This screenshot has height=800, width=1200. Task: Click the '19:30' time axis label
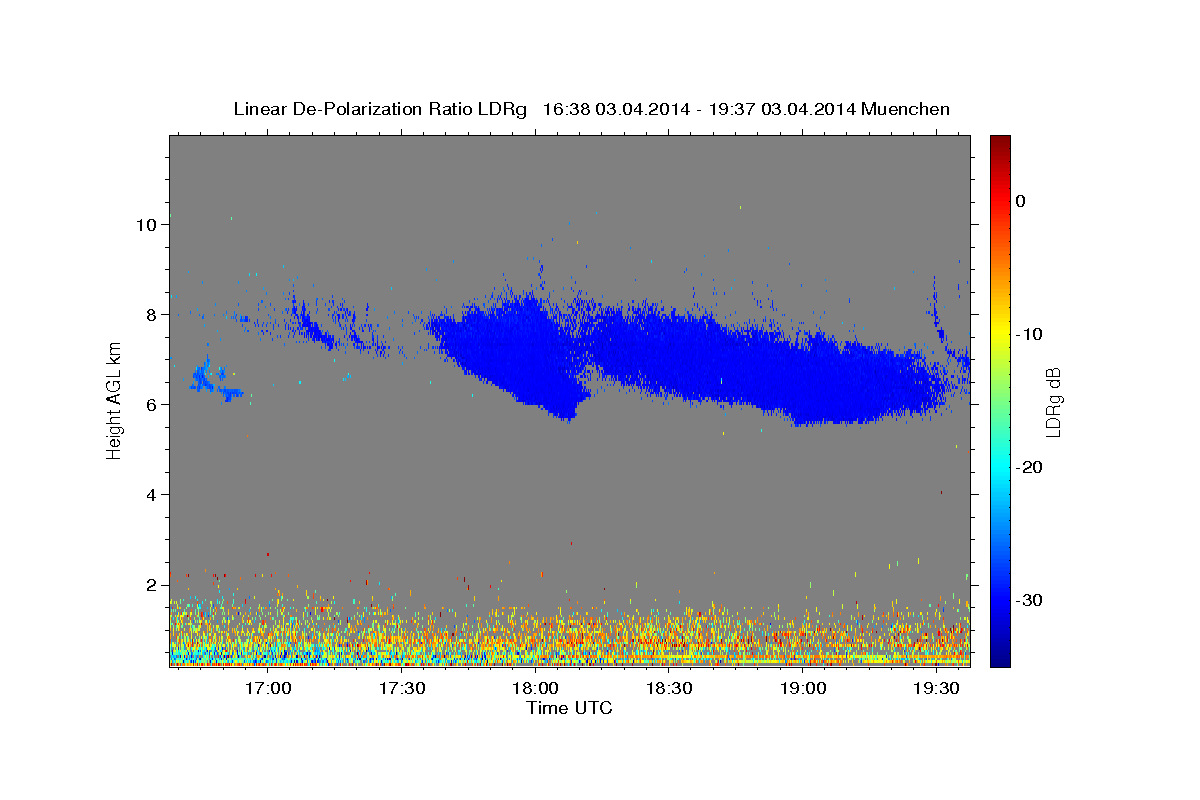coord(936,689)
